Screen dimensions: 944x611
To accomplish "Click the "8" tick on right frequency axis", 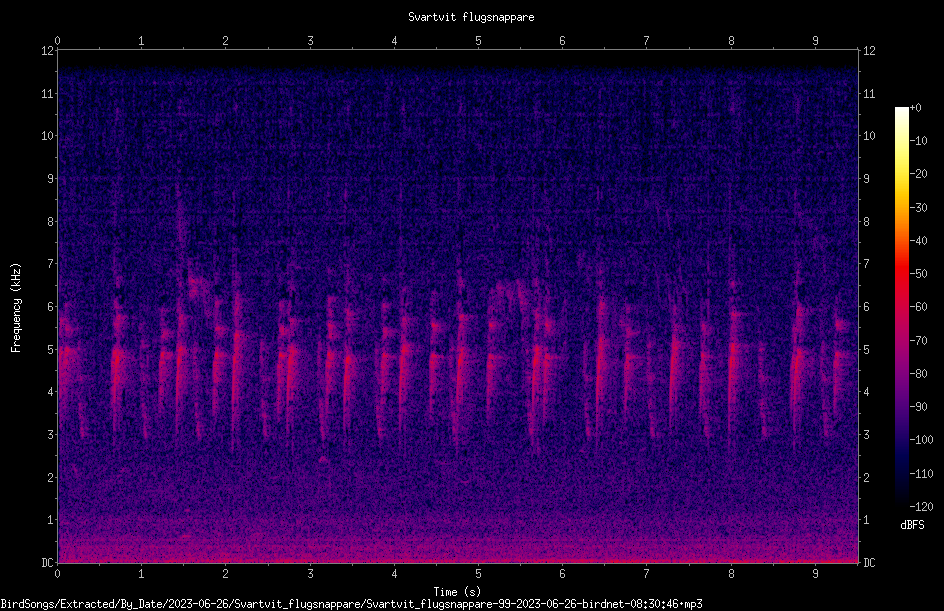I will [867, 222].
